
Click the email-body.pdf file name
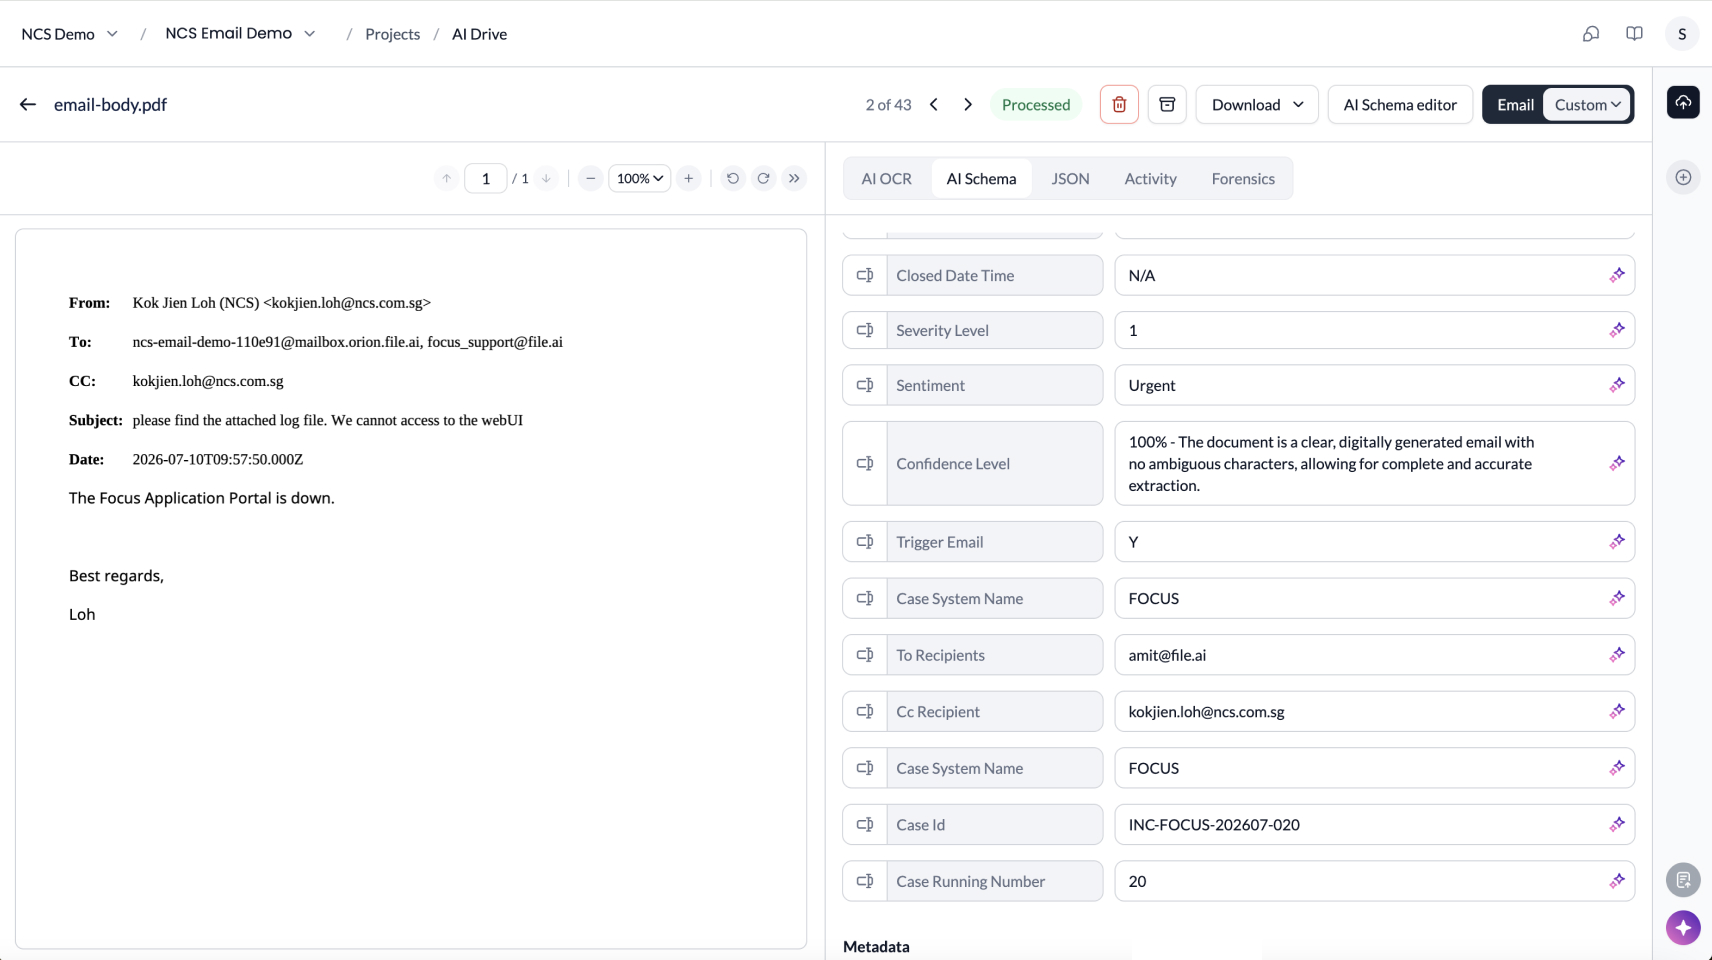[x=110, y=104]
